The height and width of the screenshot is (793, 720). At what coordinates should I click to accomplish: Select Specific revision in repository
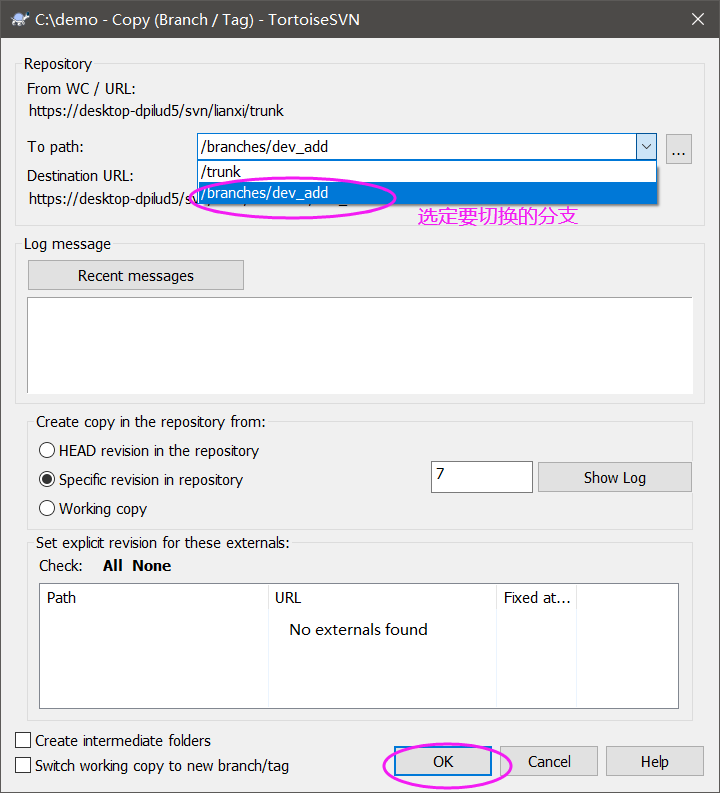[x=141, y=479]
